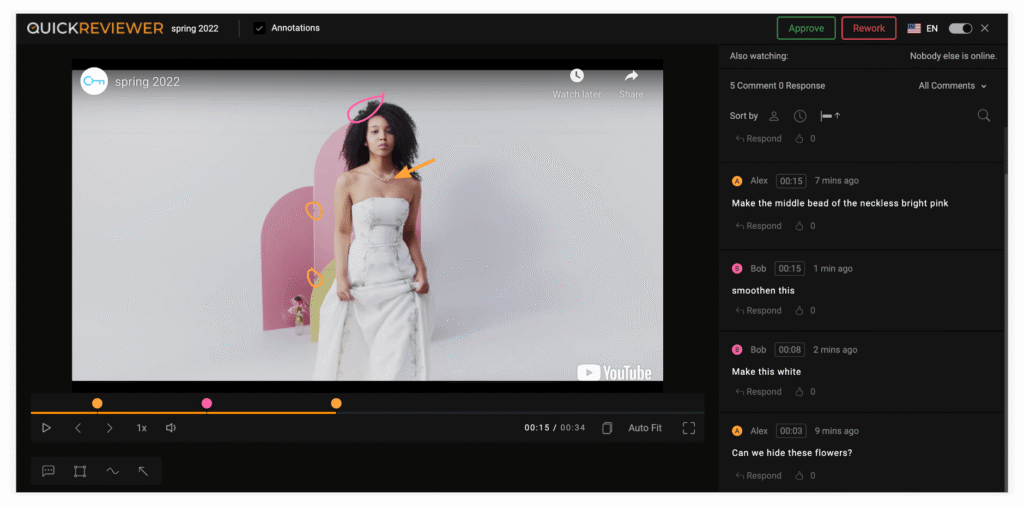Open the EN language selector
Screen dimensions: 1024x506
pos(922,28)
